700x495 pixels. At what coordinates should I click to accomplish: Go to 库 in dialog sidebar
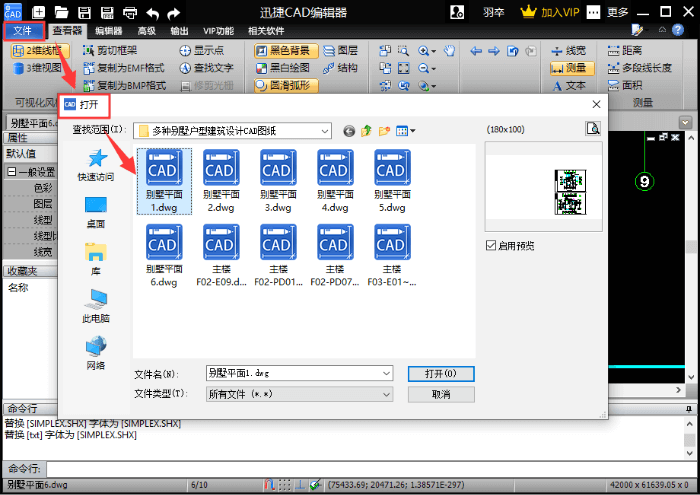tap(96, 260)
